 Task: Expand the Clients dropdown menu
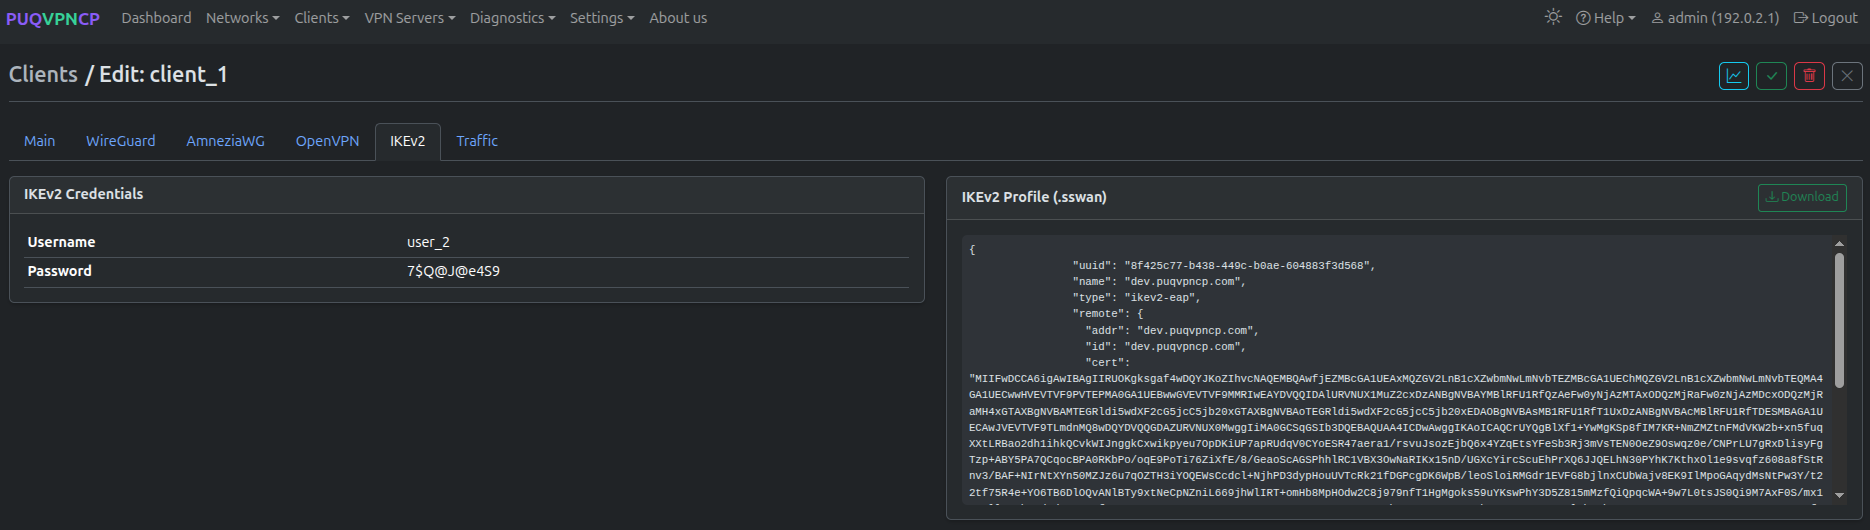(x=322, y=18)
